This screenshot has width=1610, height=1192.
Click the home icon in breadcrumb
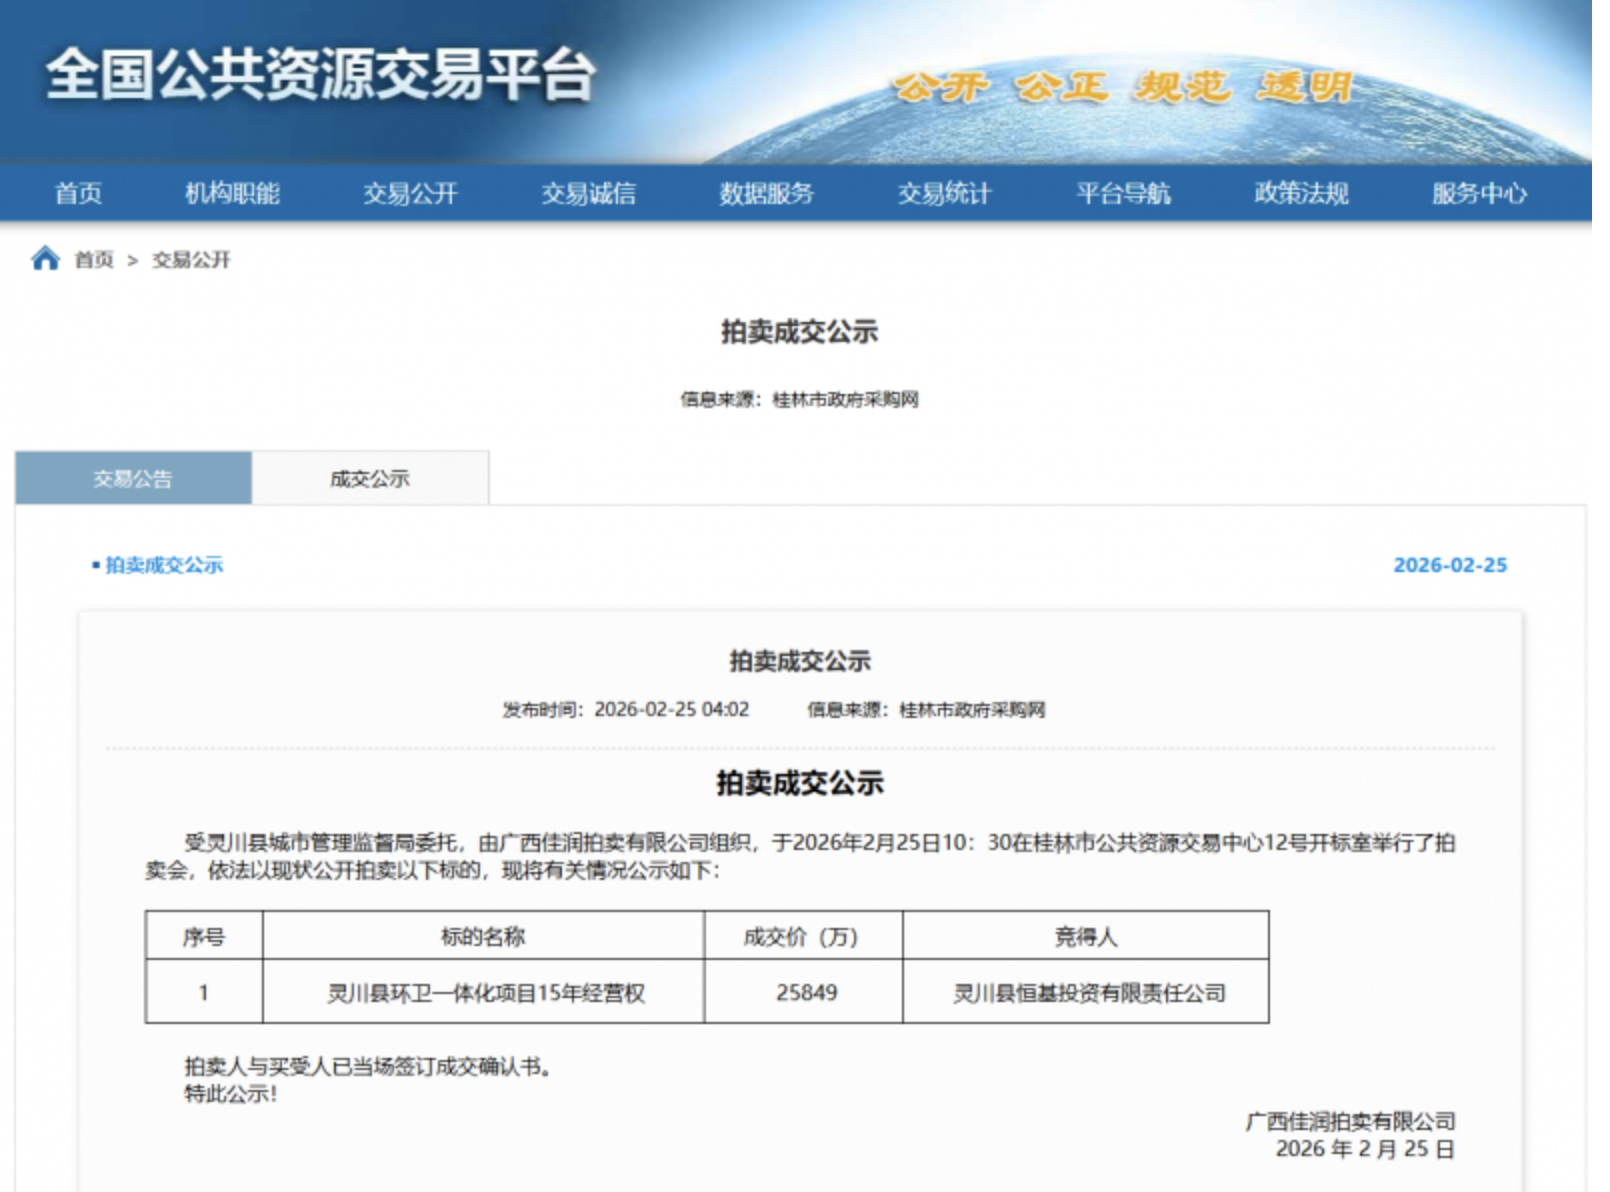tap(45, 259)
